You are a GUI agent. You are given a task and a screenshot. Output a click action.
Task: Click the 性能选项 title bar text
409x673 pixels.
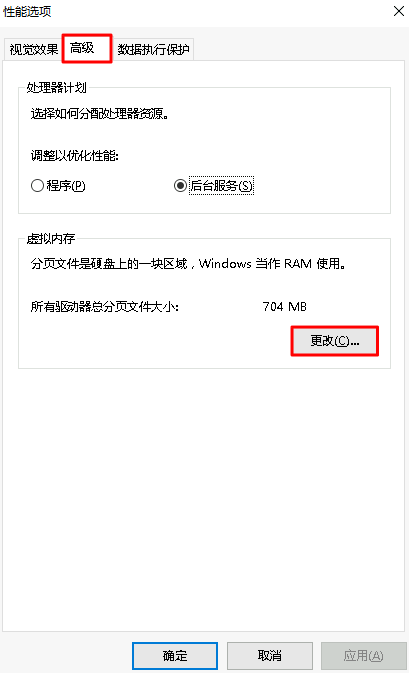27,12
